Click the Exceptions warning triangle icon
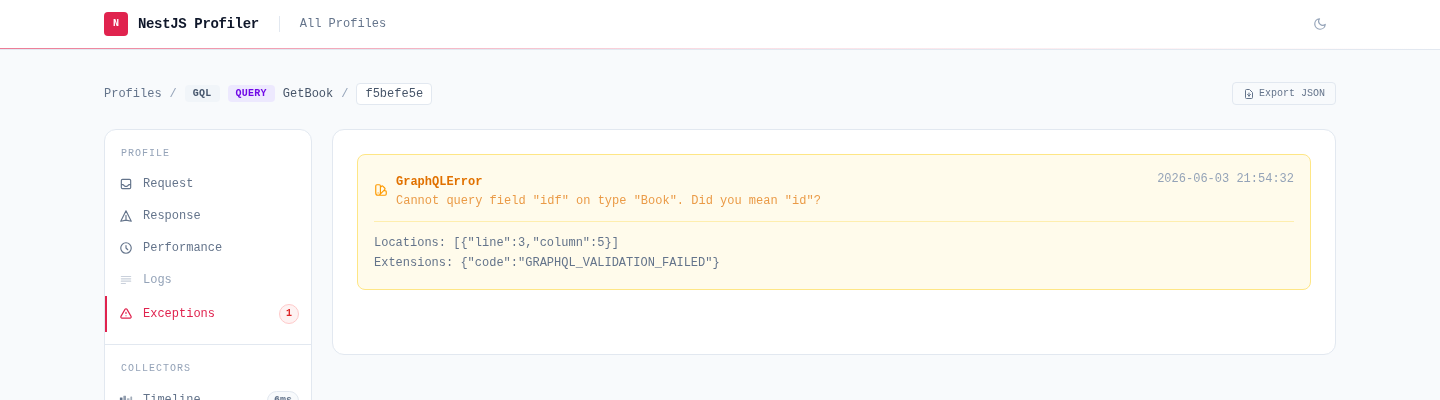The height and width of the screenshot is (400, 1440). point(126,314)
